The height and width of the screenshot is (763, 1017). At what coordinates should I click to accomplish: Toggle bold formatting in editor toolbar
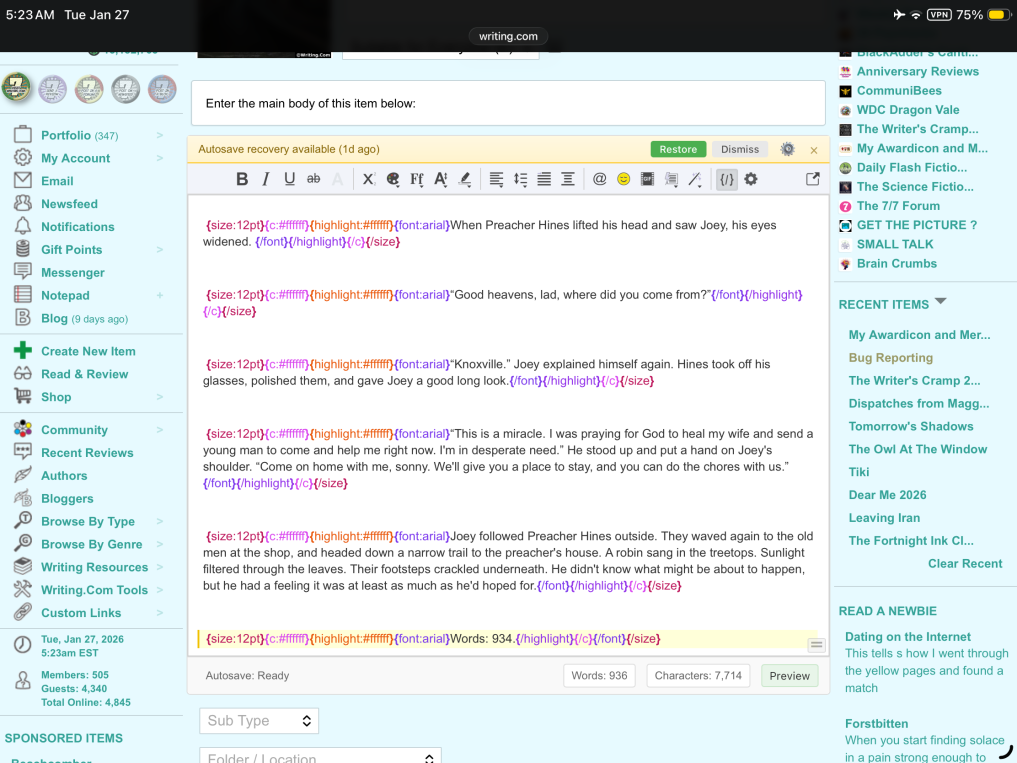pos(242,179)
